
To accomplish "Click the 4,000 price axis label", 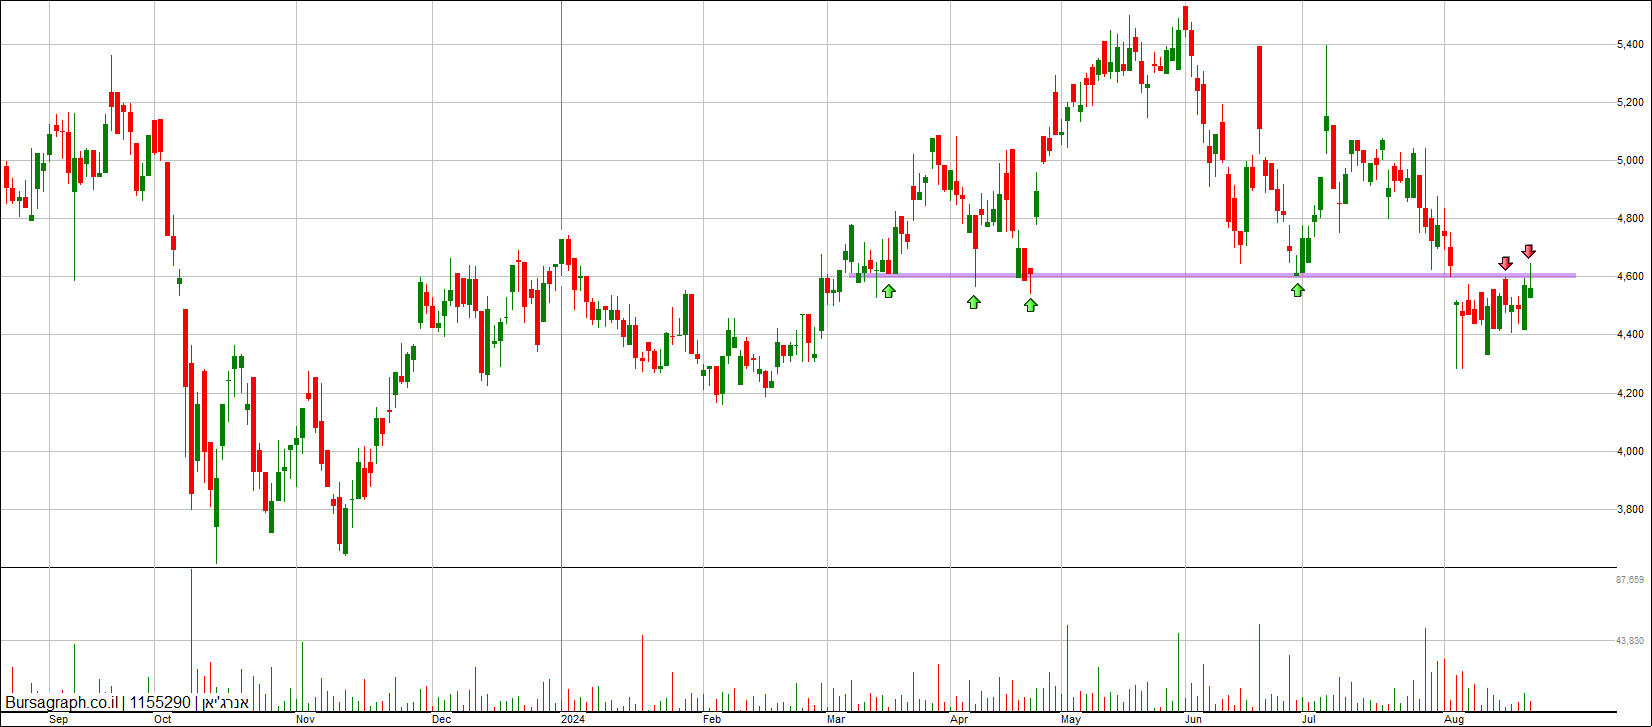I will 1630,451.
